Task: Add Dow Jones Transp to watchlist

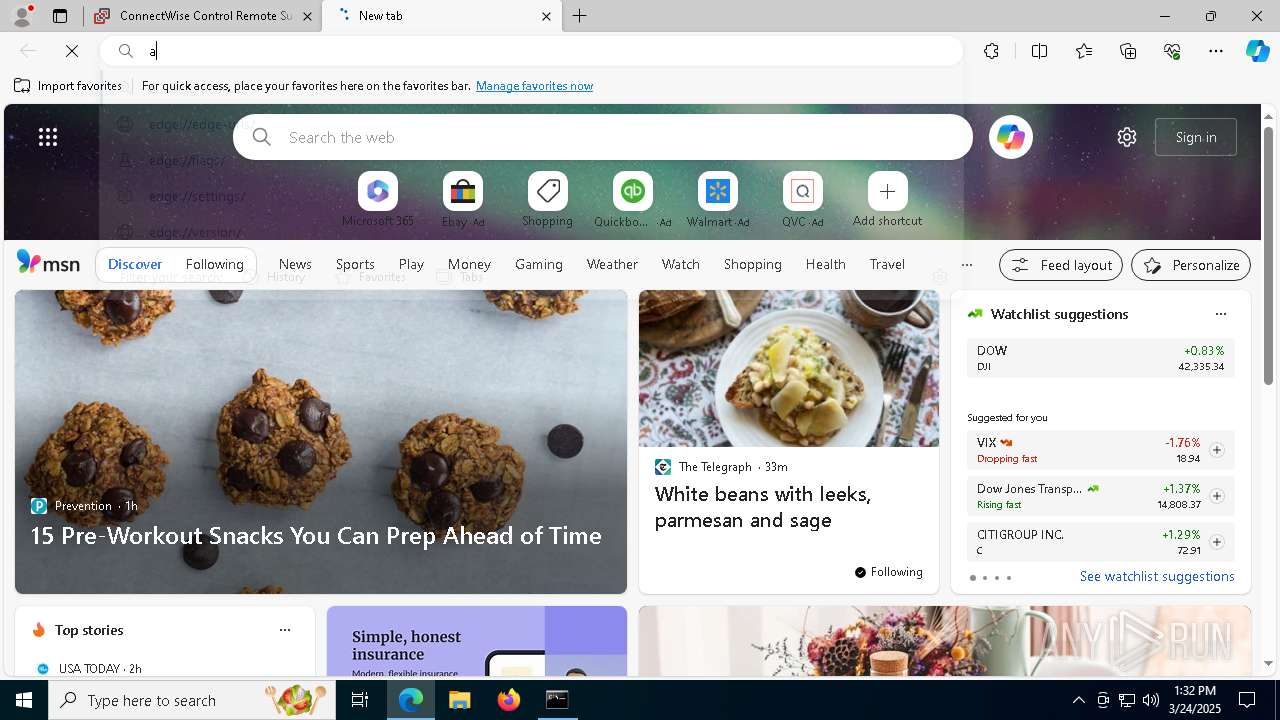Action: 1216,496
